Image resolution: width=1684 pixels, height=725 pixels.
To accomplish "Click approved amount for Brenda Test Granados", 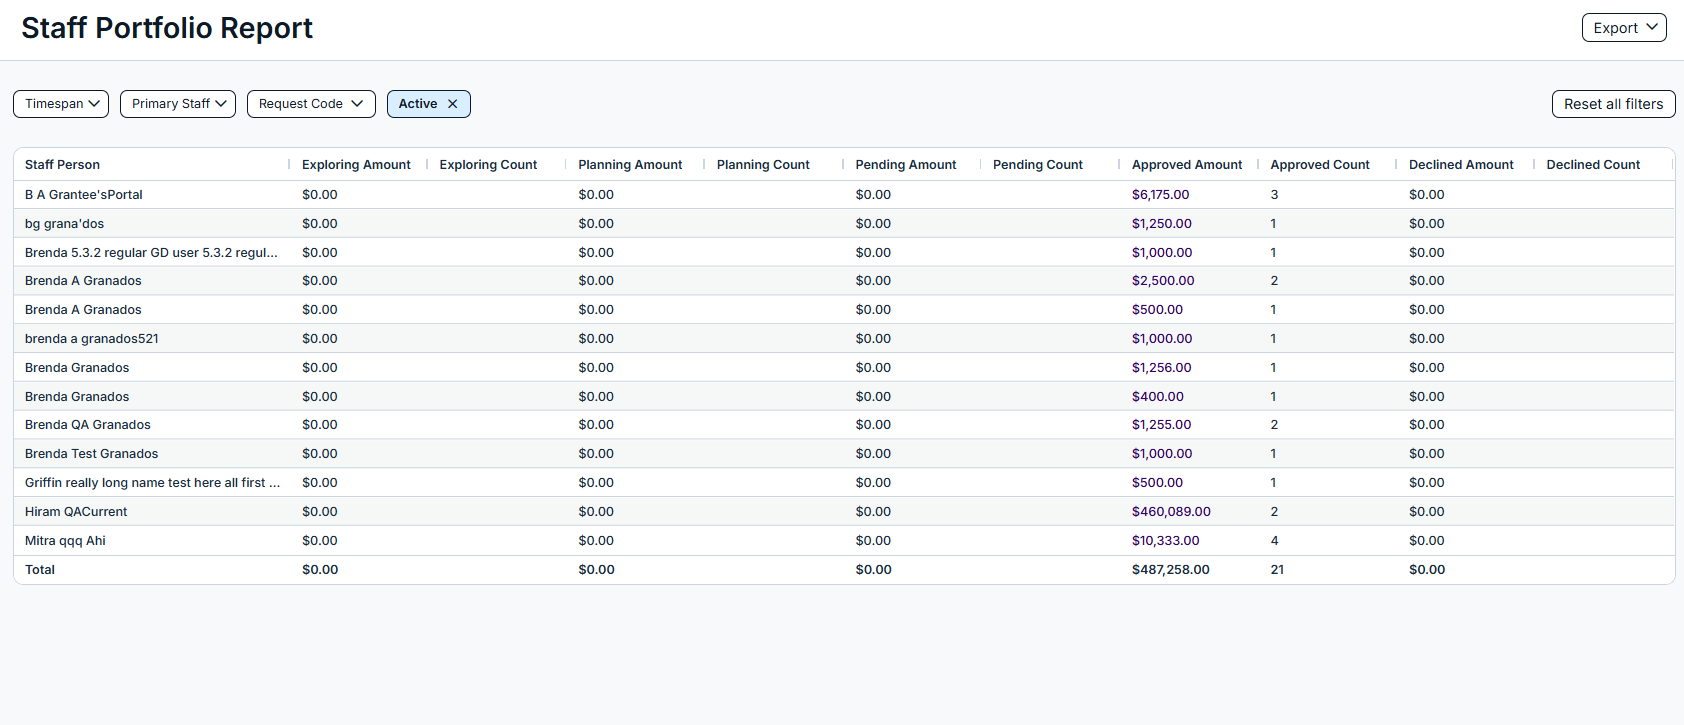I will tap(1162, 454).
